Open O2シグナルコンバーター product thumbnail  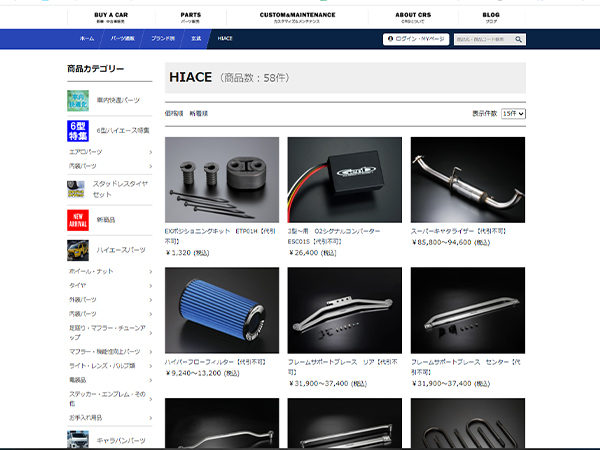pos(345,180)
